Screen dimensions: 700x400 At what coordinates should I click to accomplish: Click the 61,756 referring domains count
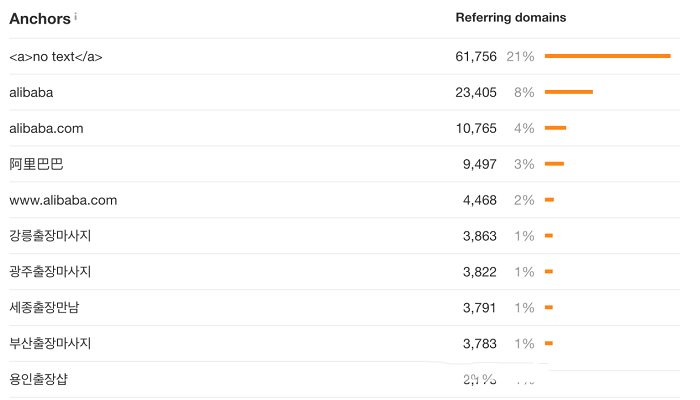pos(476,56)
